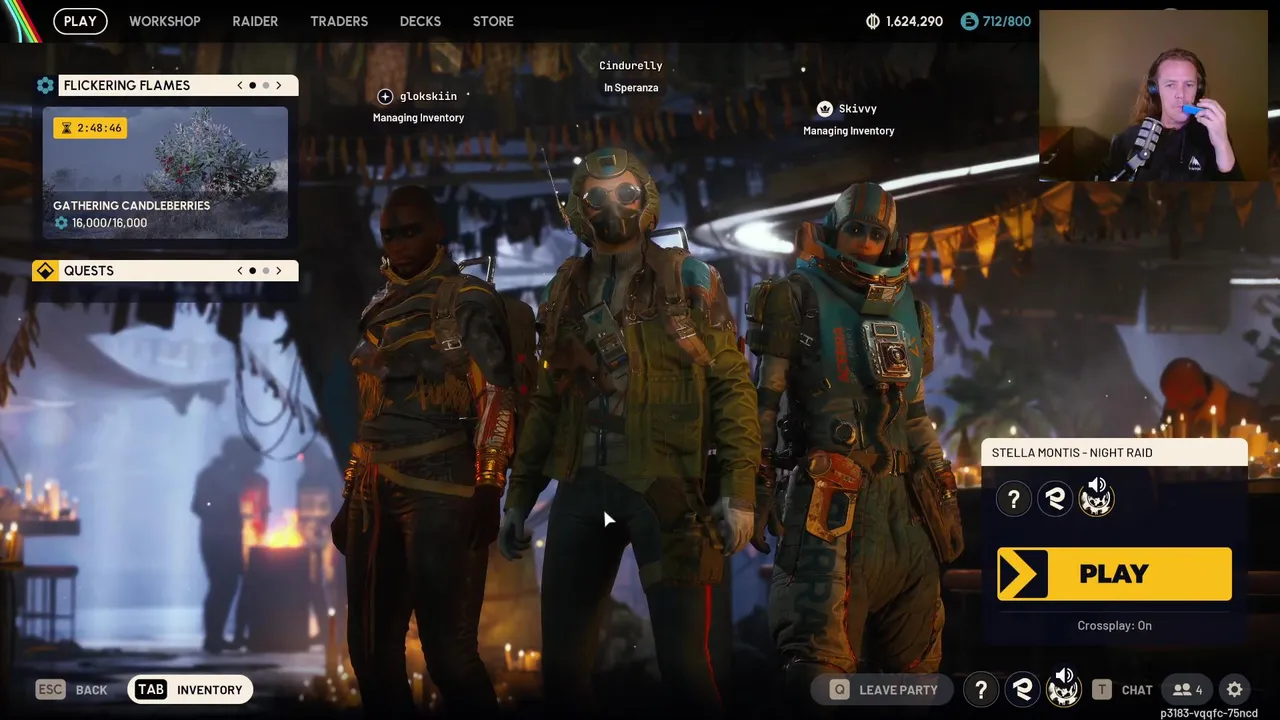Click the plus icon next to glokskiin

[385, 96]
